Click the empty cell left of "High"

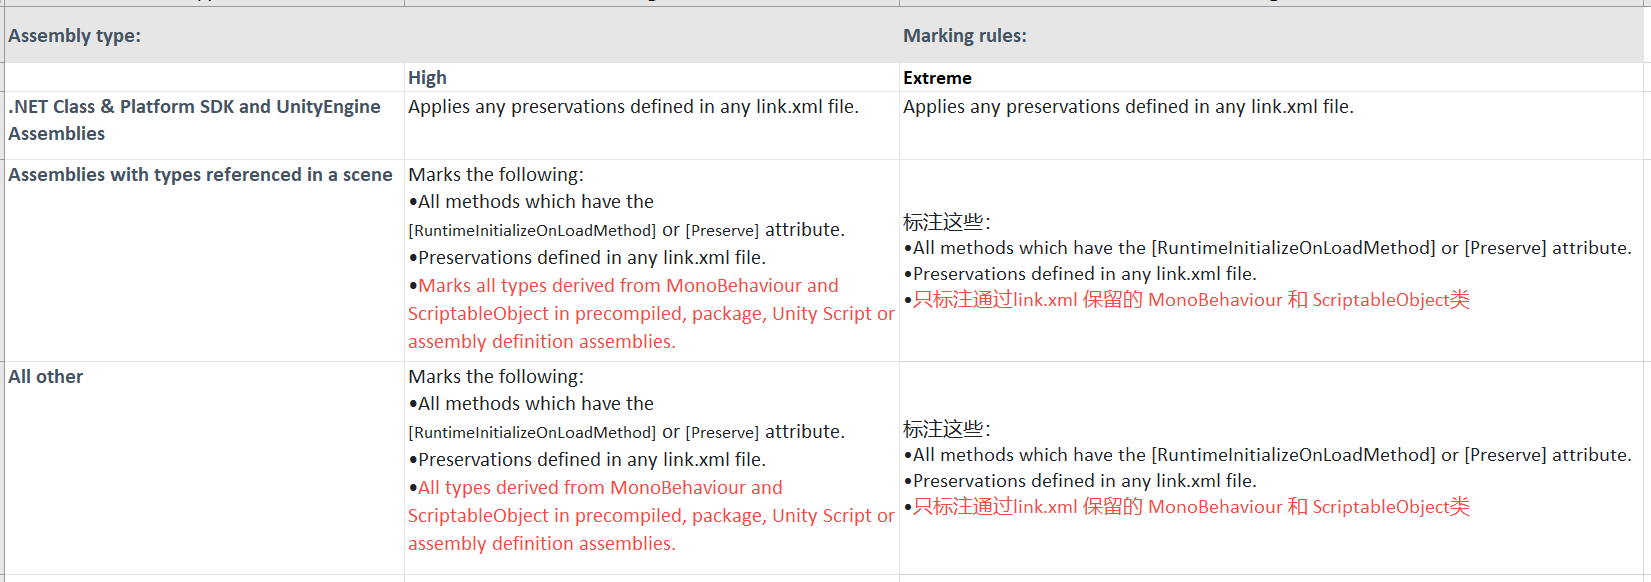point(204,78)
